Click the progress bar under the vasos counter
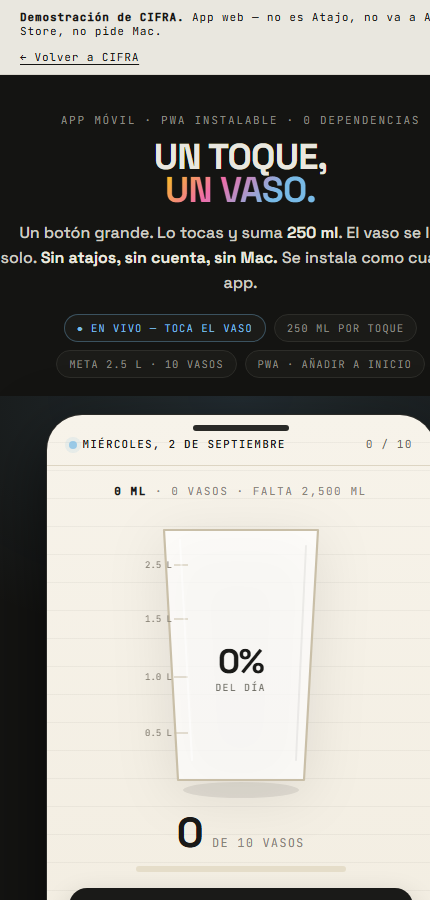430x900 pixels. pyautogui.click(x=241, y=869)
